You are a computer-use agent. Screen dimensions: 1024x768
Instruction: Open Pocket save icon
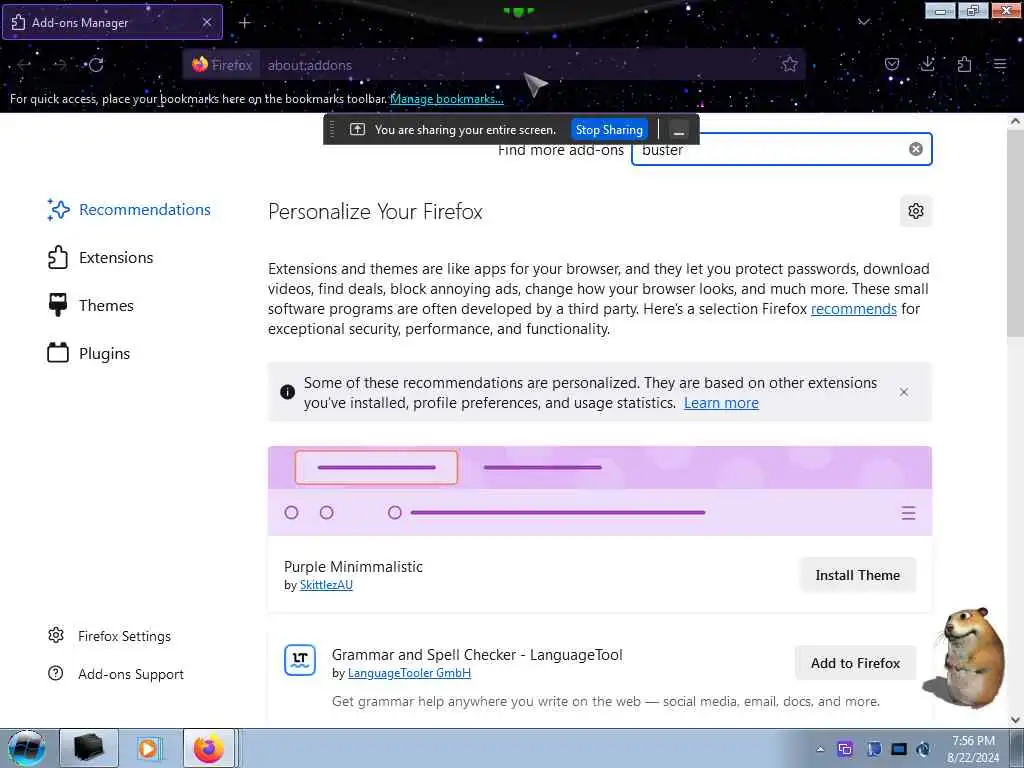coord(891,64)
